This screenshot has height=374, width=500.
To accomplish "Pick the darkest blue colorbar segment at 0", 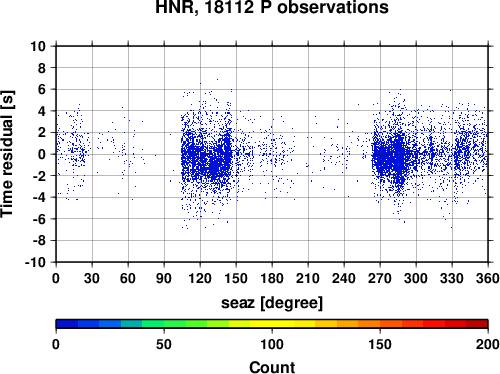I will pos(67,324).
